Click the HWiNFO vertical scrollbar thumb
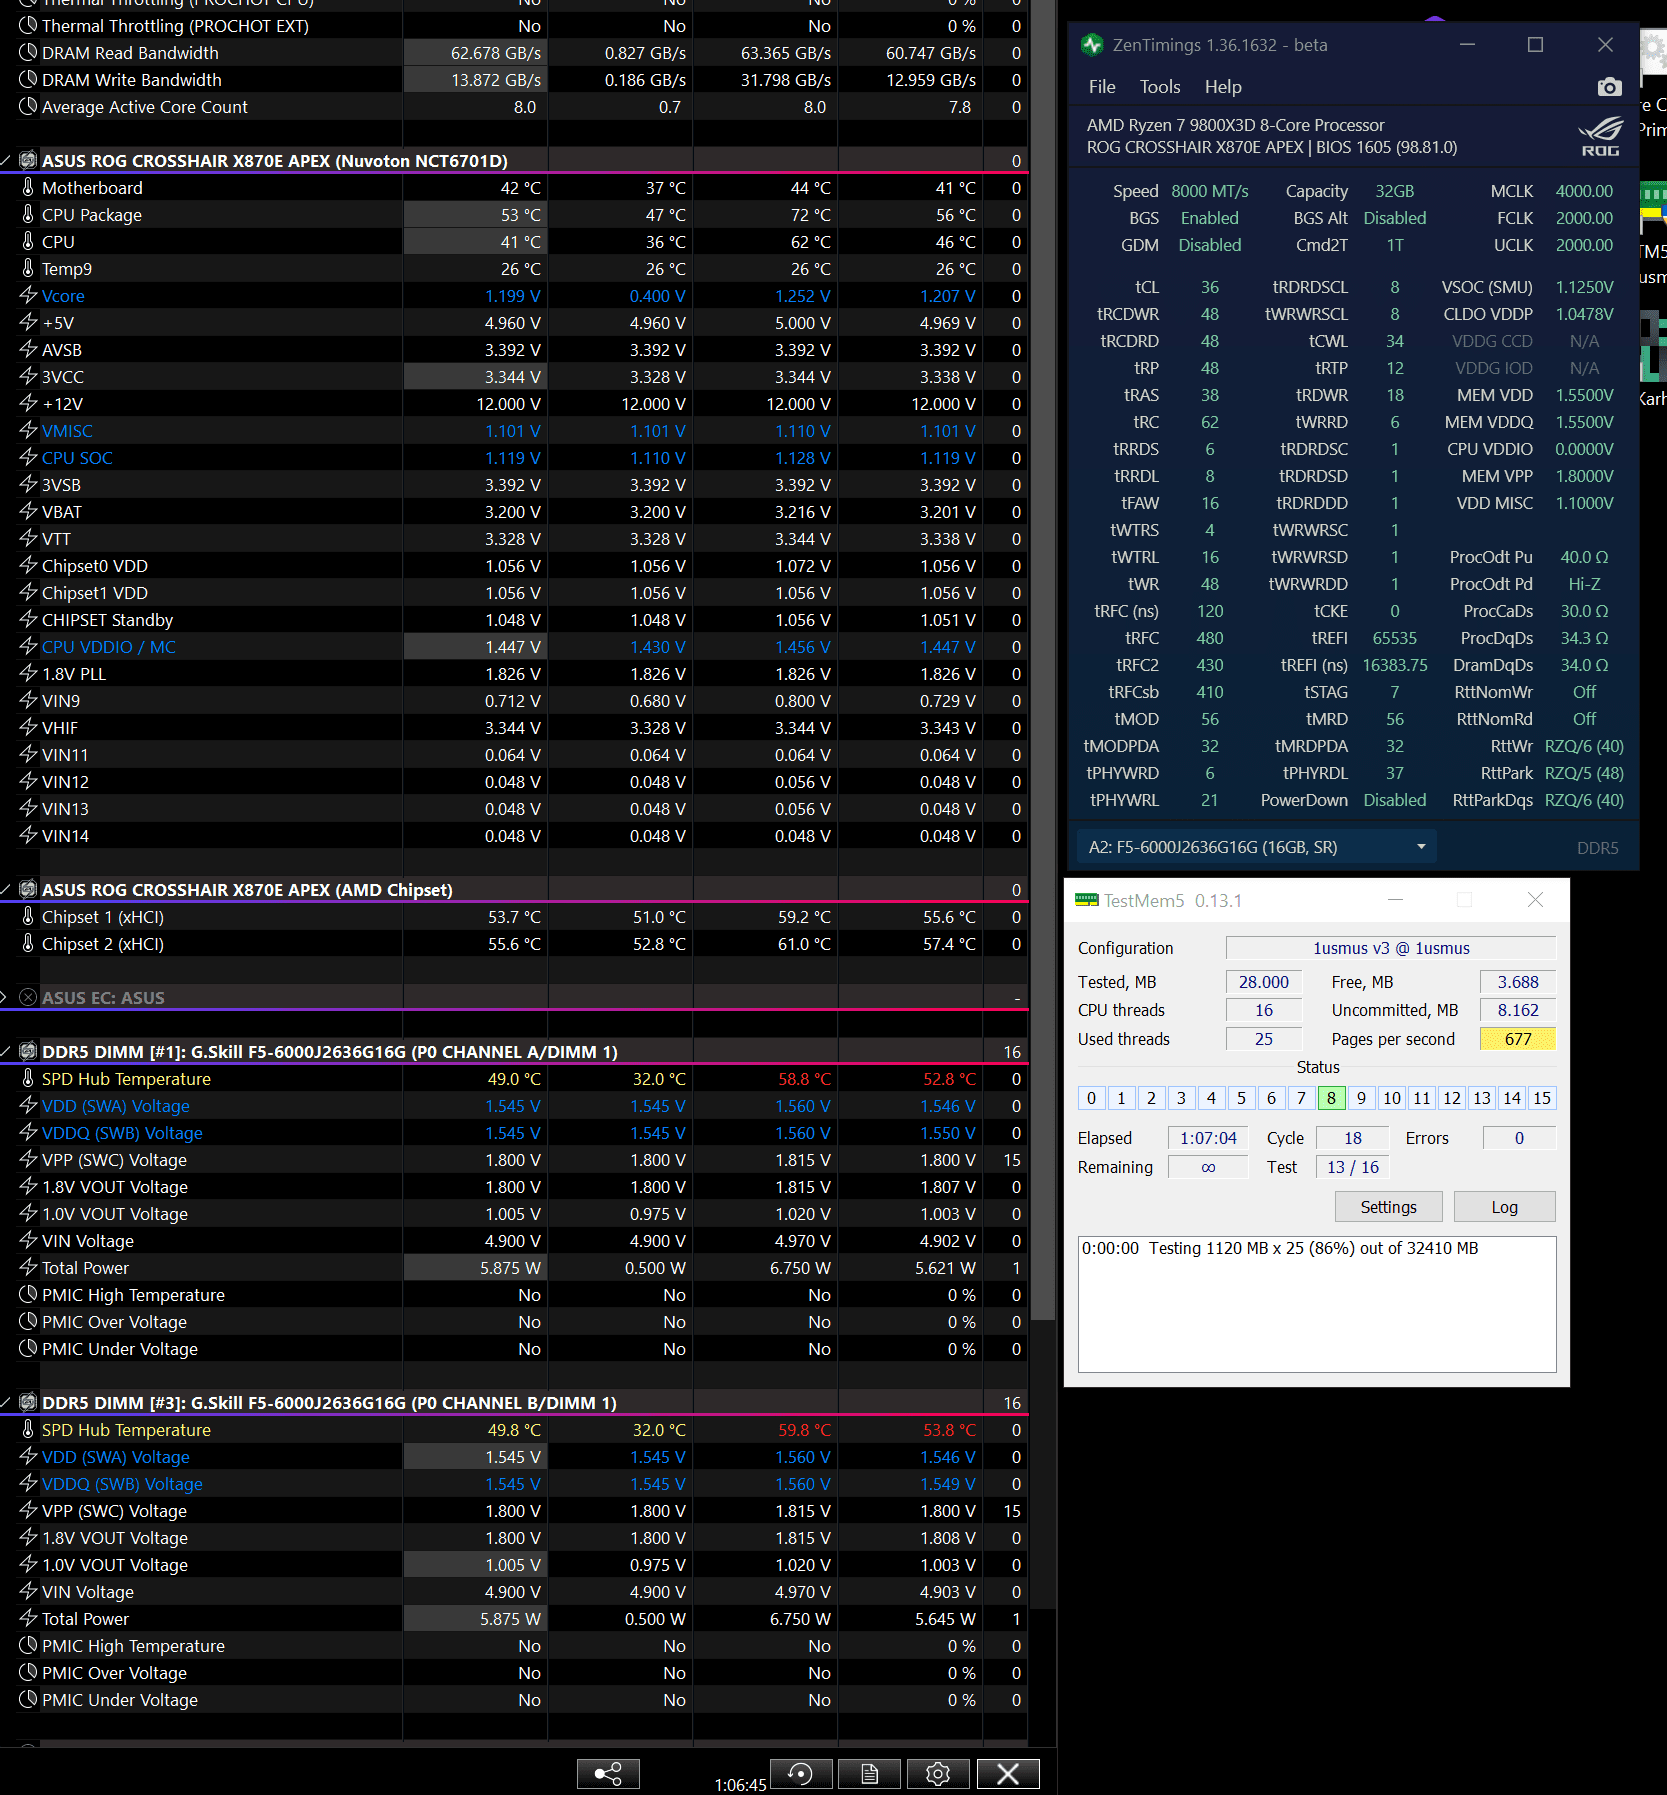 click(1045, 660)
